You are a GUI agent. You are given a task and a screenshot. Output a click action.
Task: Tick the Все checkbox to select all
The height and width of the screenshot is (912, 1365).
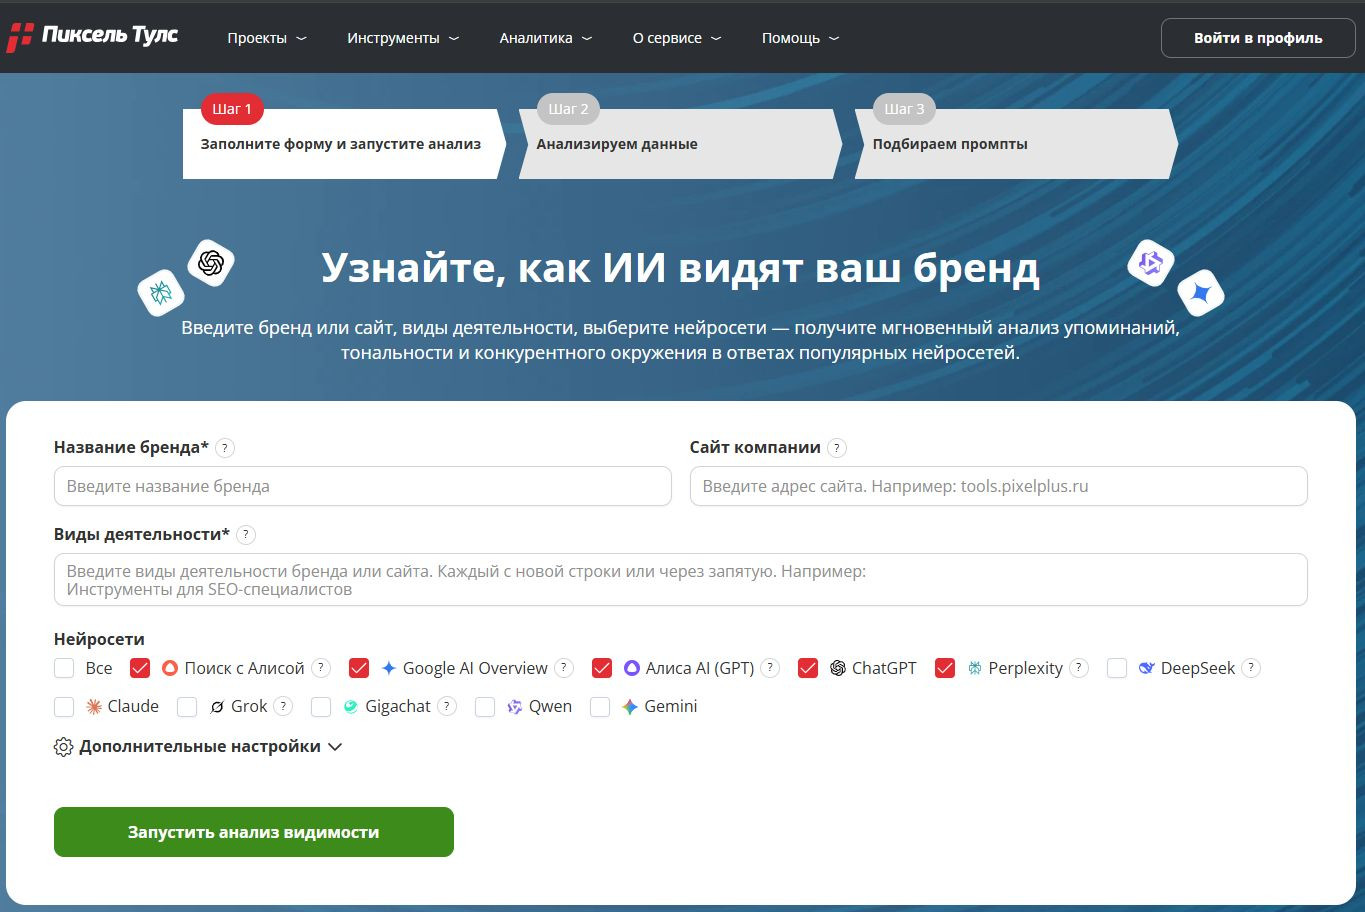pyautogui.click(x=64, y=668)
